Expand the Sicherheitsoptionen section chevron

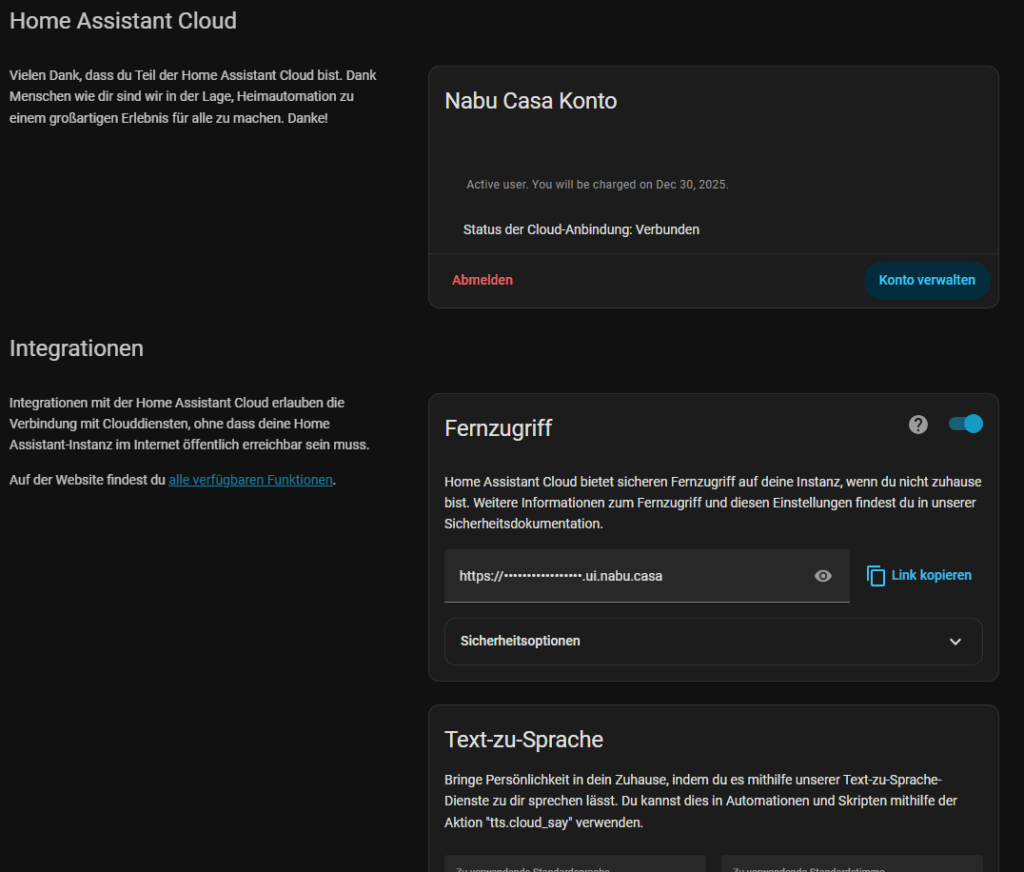[x=955, y=641]
